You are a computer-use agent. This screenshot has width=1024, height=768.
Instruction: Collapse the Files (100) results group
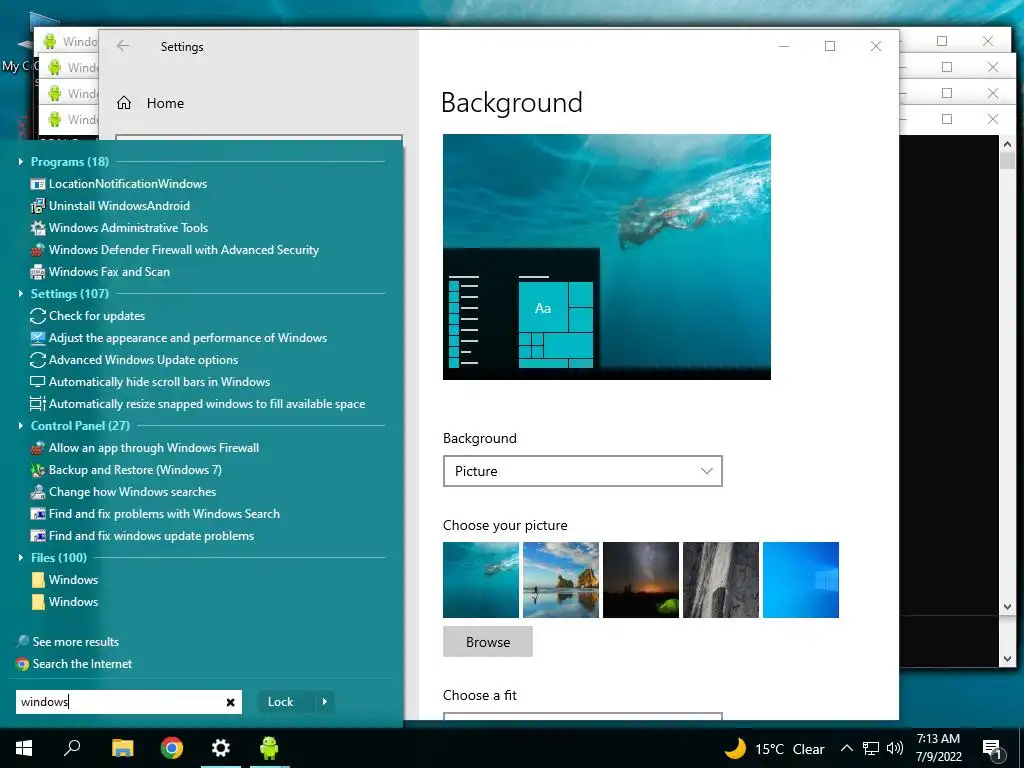click(20, 558)
